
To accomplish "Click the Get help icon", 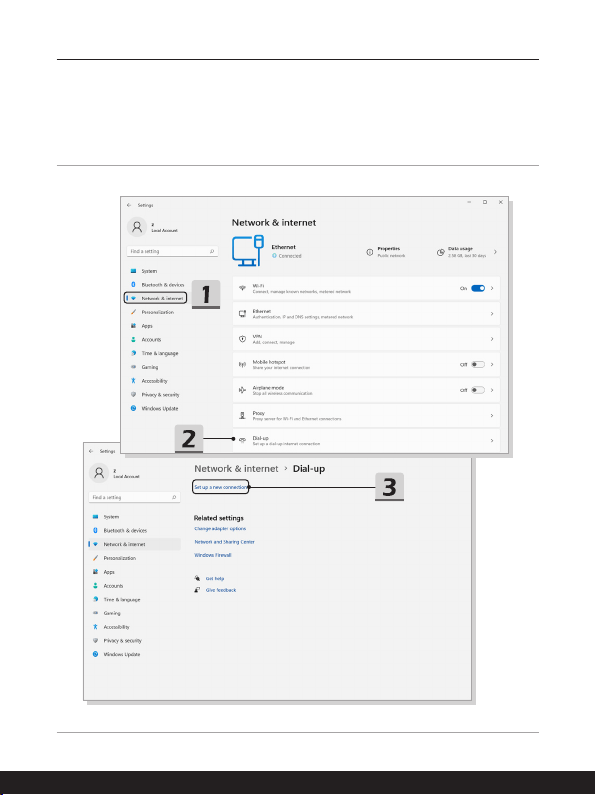I will (x=197, y=578).
